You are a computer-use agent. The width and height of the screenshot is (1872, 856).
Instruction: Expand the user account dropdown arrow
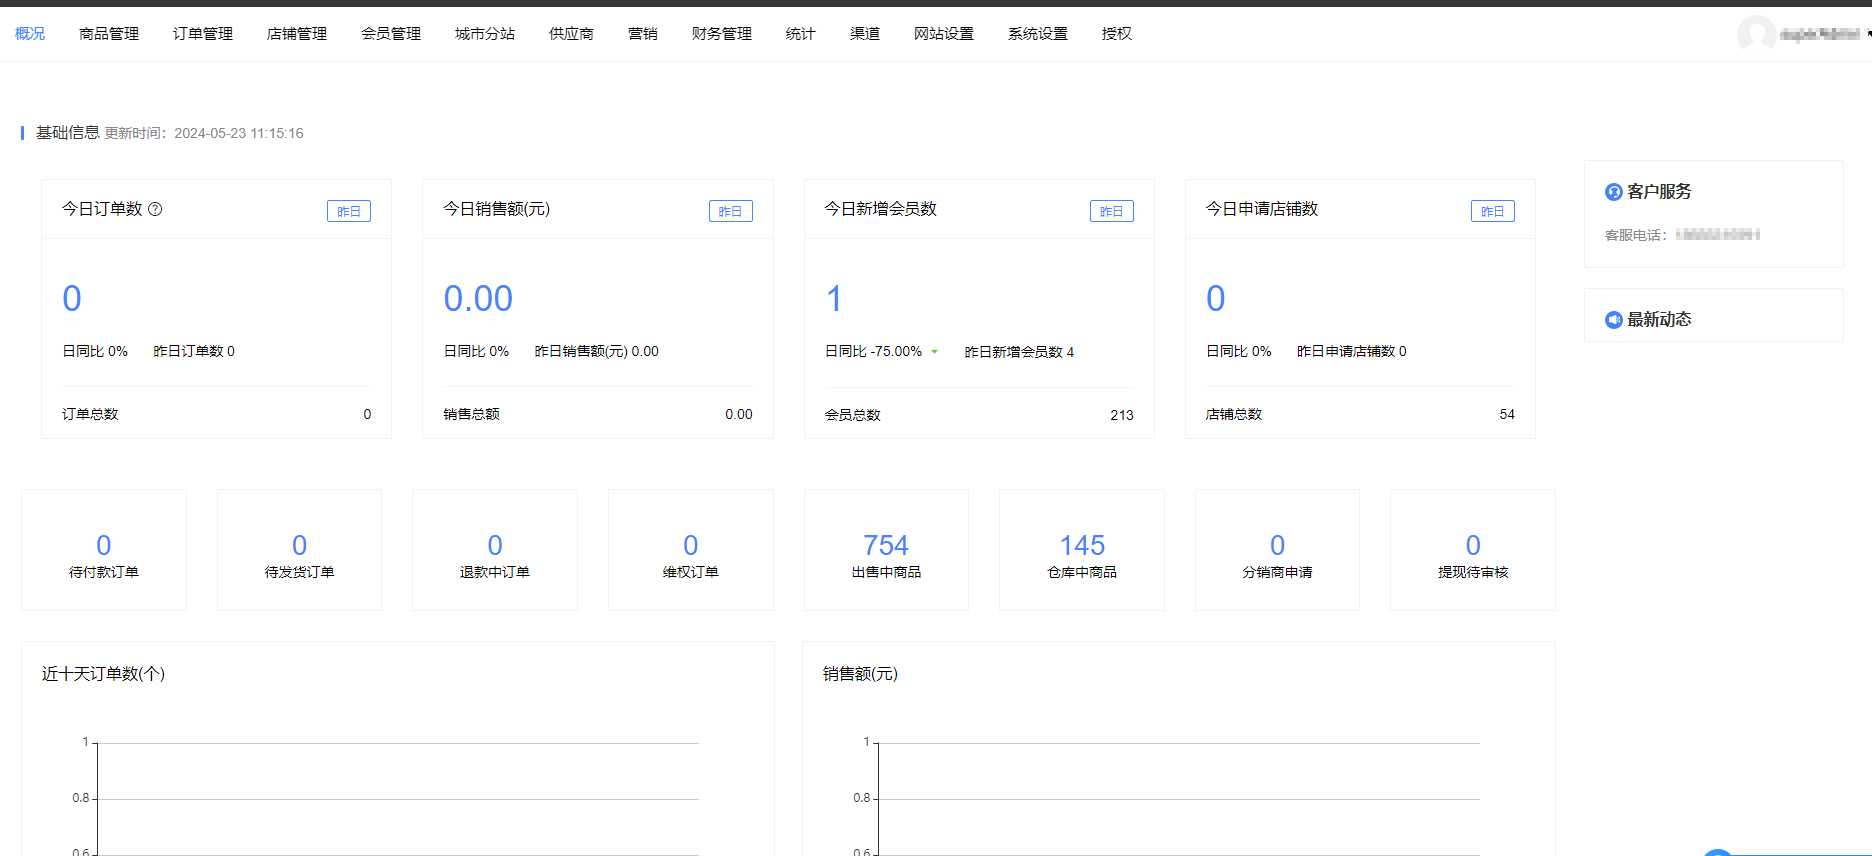tap(1868, 34)
